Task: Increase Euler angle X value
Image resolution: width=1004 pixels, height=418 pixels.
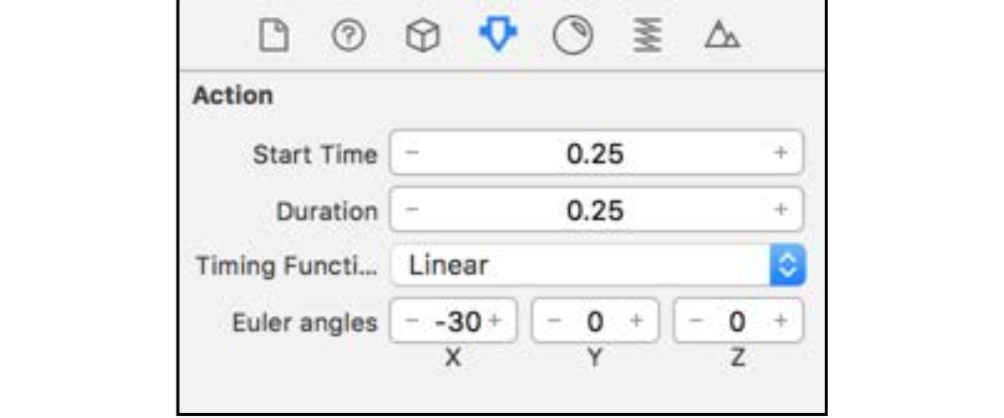Action: point(494,321)
